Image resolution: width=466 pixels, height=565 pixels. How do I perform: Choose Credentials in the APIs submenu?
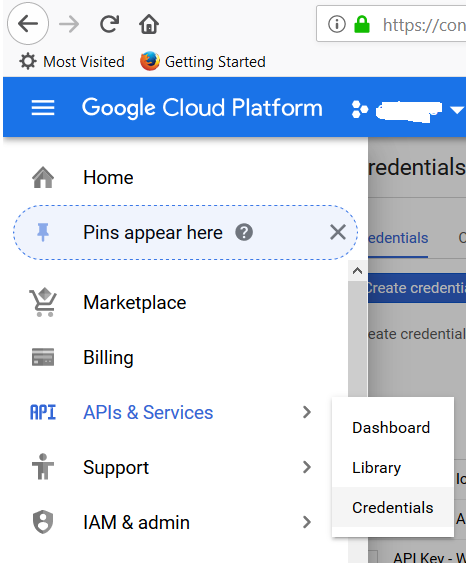point(392,507)
